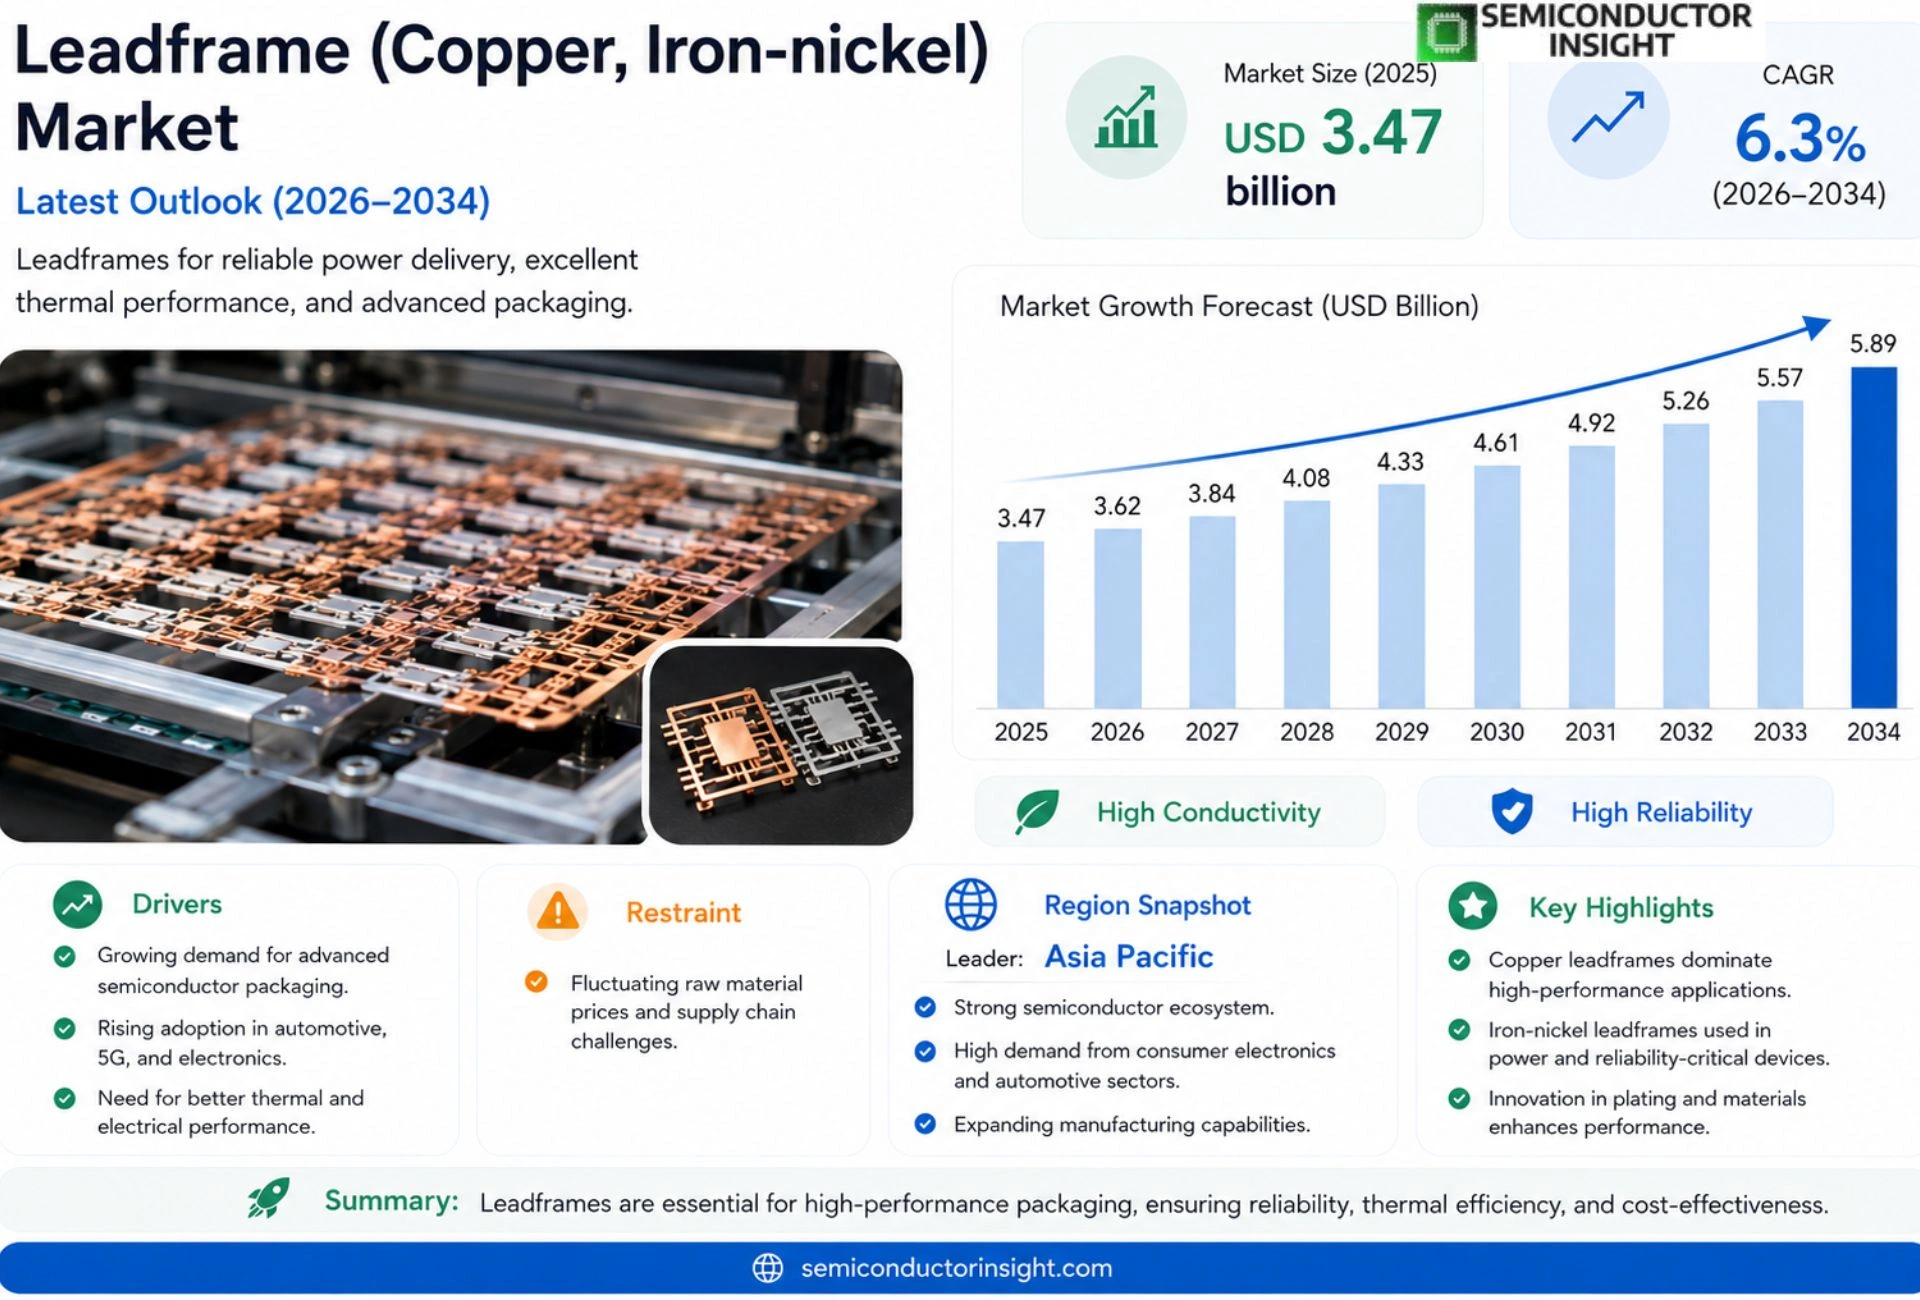Image resolution: width=1920 pixels, height=1300 pixels.
Task: Click the 'Leadframe (Copper, Iron-nickel) Market' title
Action: (x=500, y=89)
